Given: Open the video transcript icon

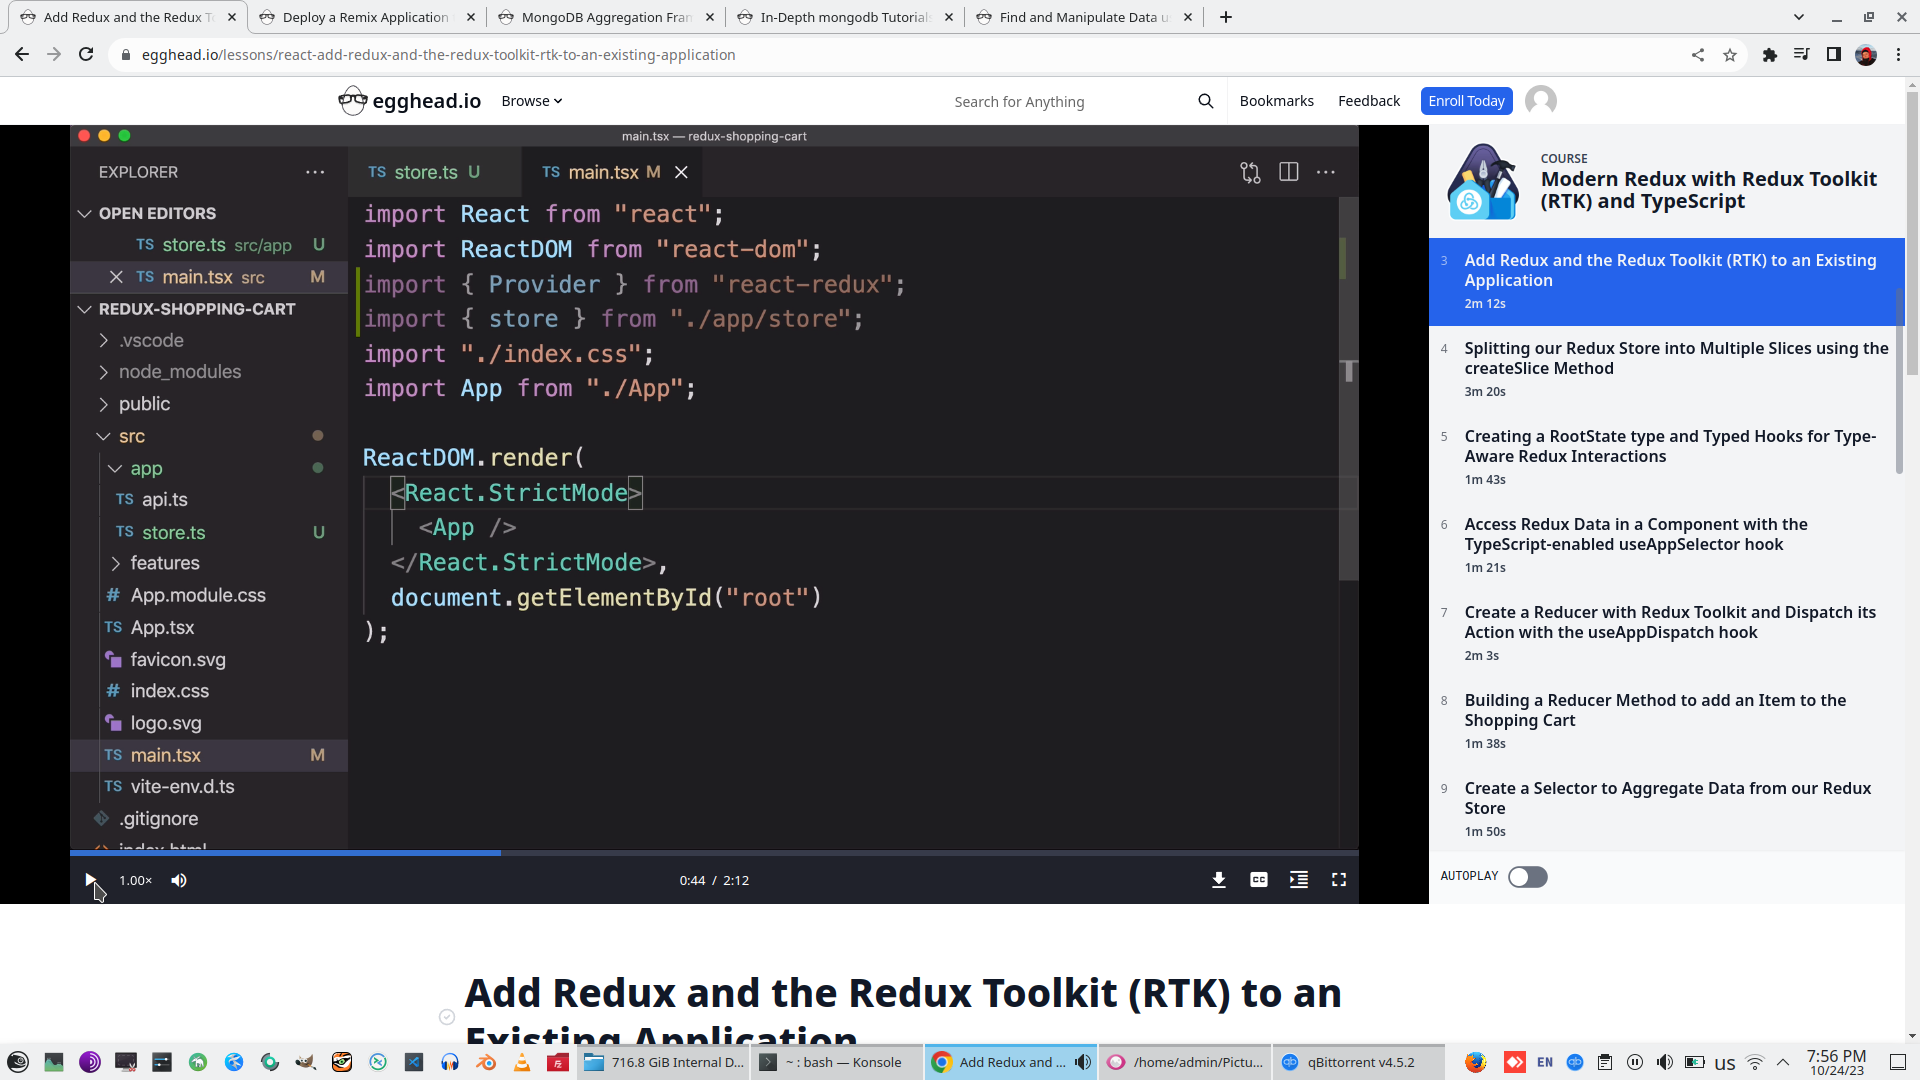Looking at the screenshot, I should (x=1298, y=880).
